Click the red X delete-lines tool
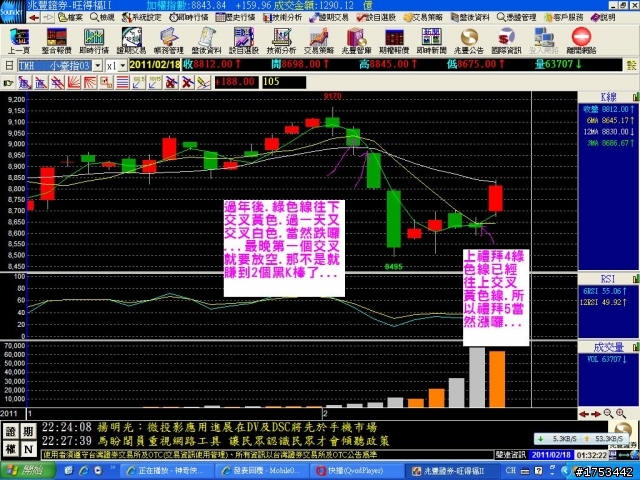This screenshot has height=480, width=640. 187,83
